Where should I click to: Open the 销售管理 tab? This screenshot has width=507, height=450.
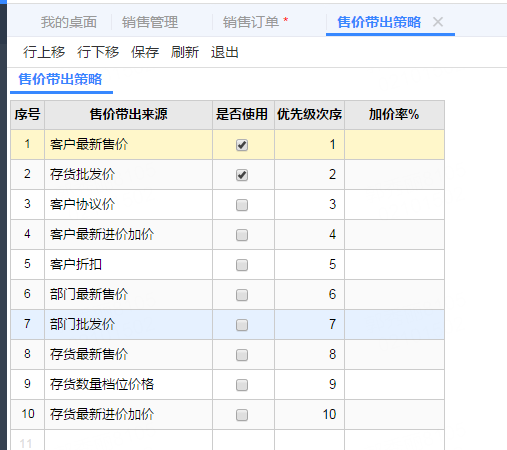click(x=150, y=22)
